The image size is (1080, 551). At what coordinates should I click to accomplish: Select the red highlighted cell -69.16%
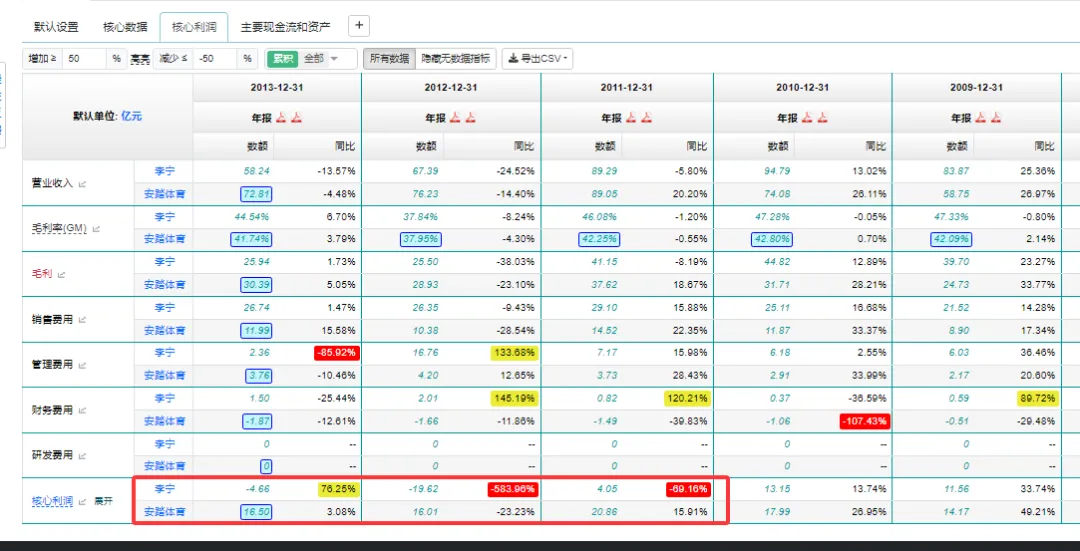pyautogui.click(x=688, y=489)
